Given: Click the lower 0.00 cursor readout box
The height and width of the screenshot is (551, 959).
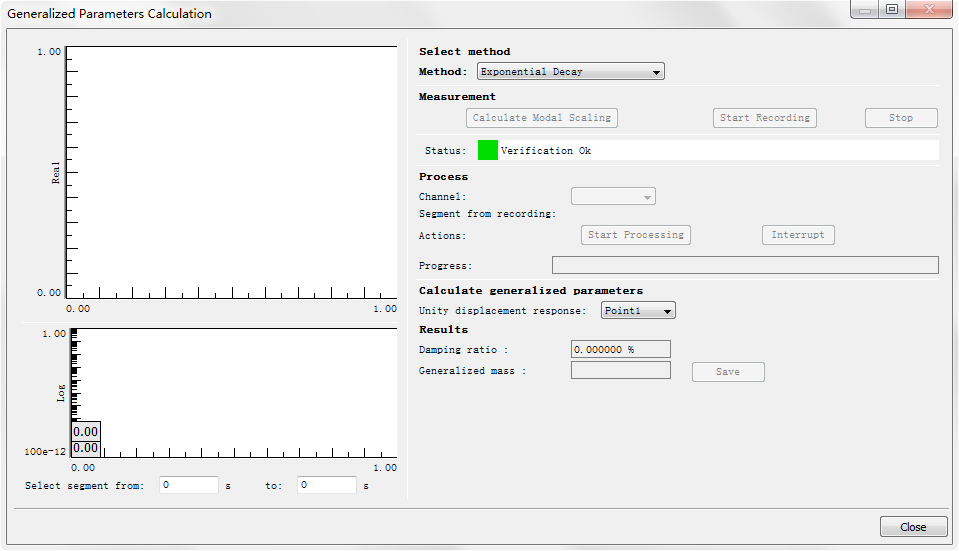Looking at the screenshot, I should [x=86, y=448].
